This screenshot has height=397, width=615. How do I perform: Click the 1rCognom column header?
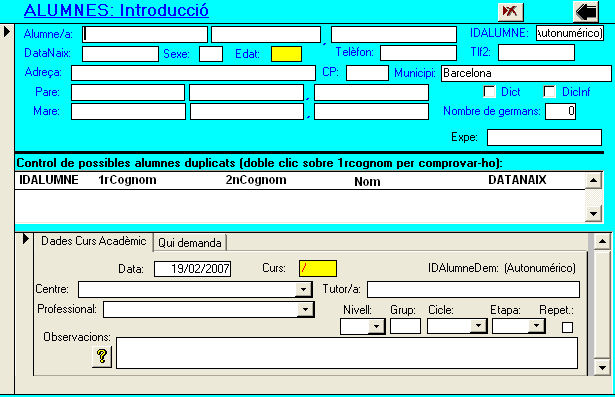[127, 180]
